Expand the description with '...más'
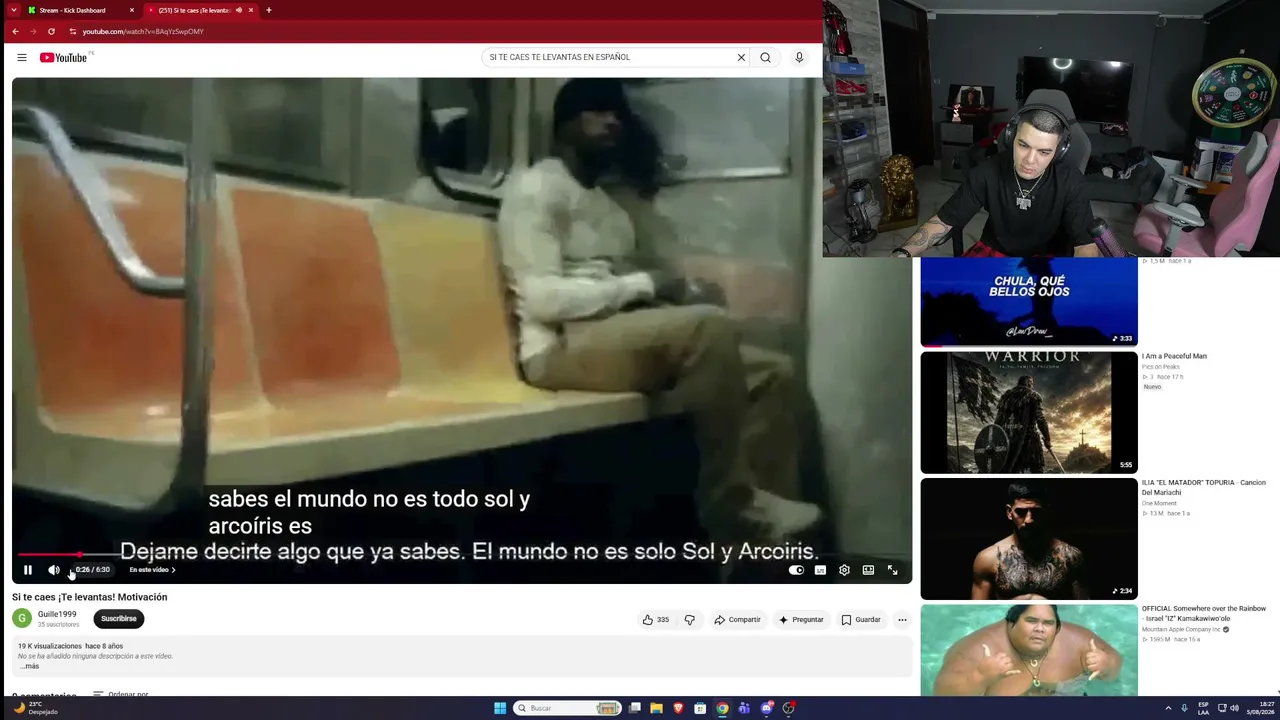Viewport: 1280px width, 720px height. click(x=29, y=666)
